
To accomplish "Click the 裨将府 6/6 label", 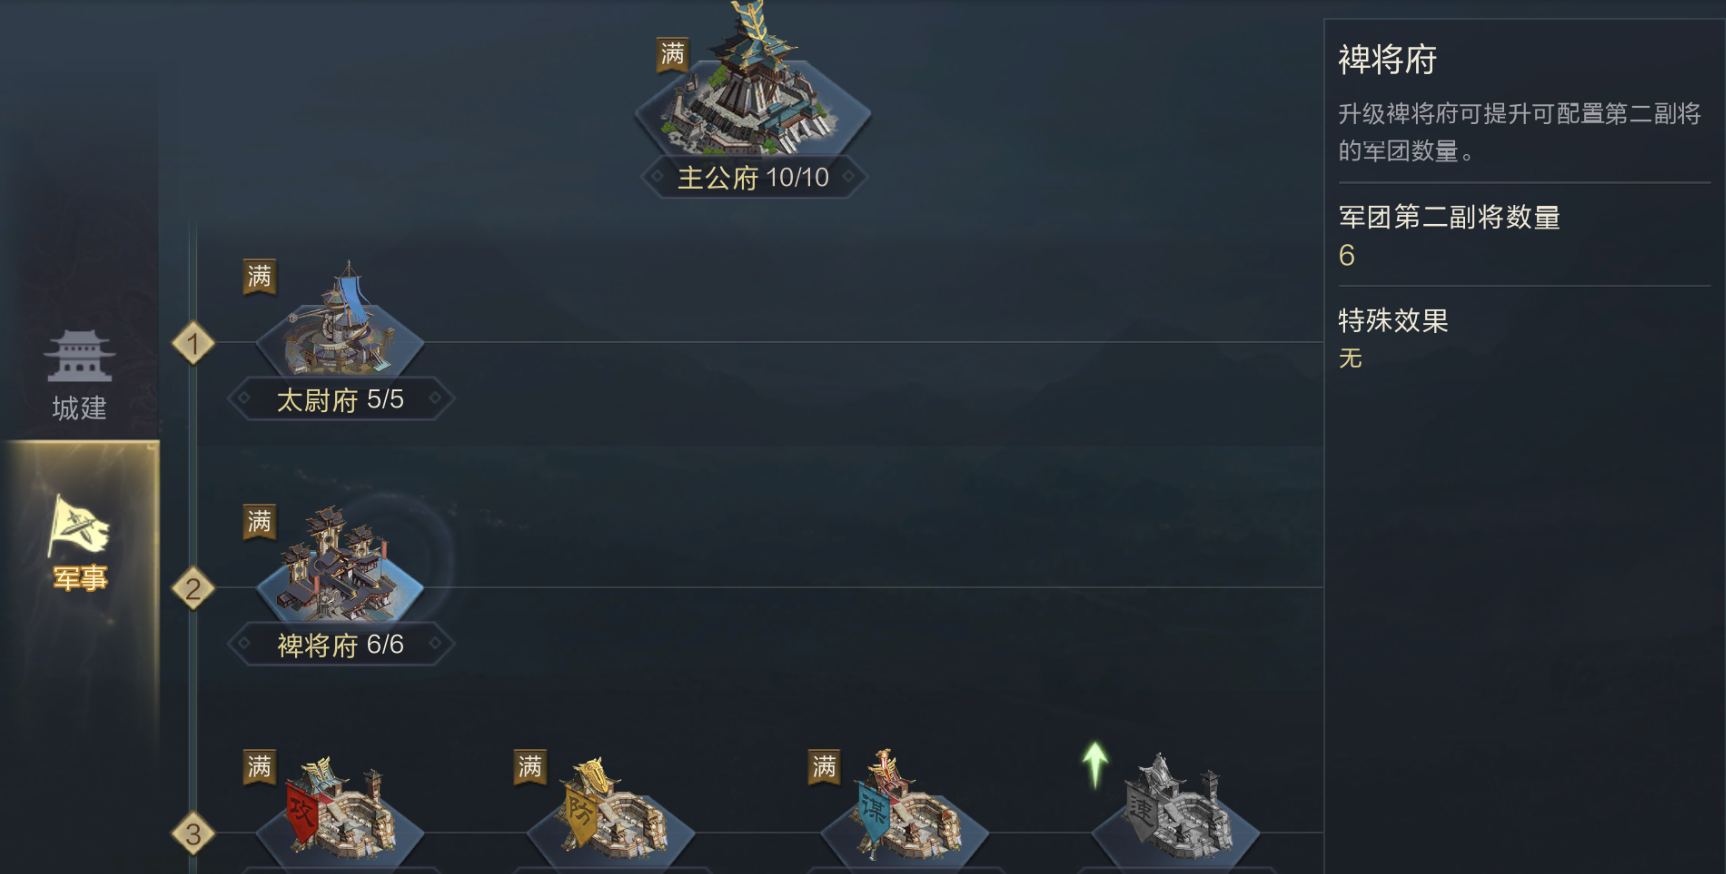I will (x=340, y=645).
